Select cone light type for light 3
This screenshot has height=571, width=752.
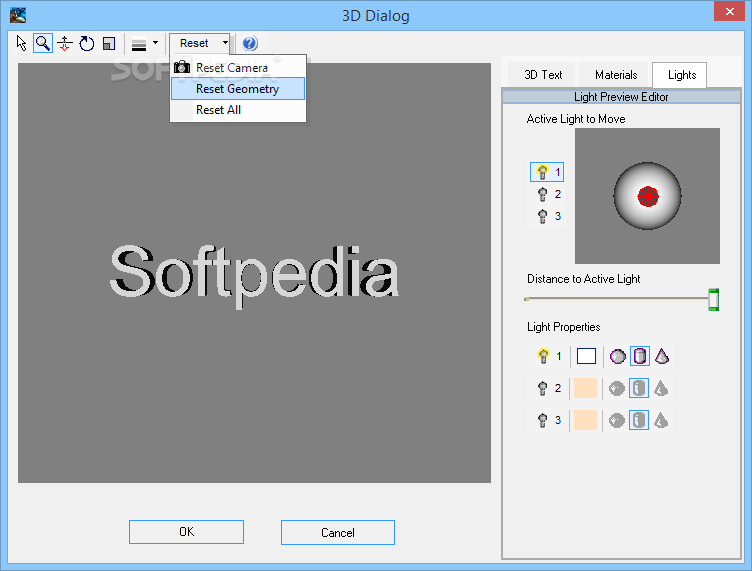(661, 420)
